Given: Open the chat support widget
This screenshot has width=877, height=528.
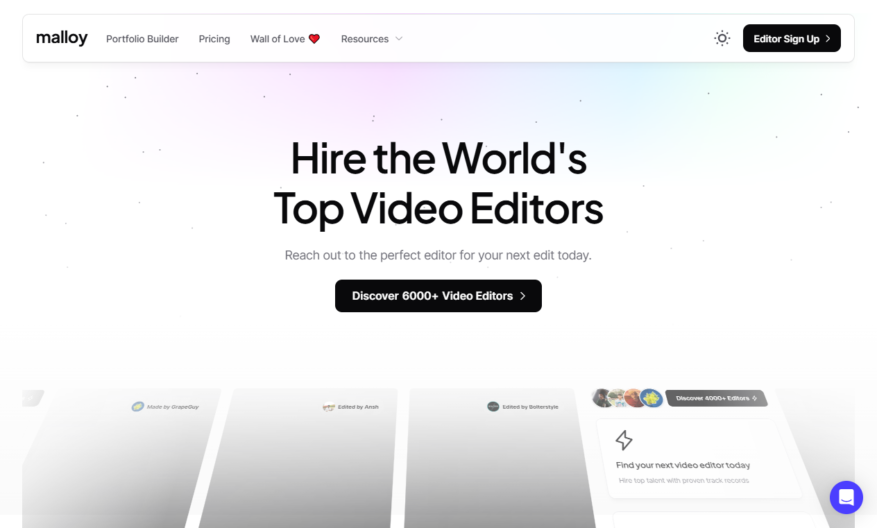Looking at the screenshot, I should pos(846,497).
